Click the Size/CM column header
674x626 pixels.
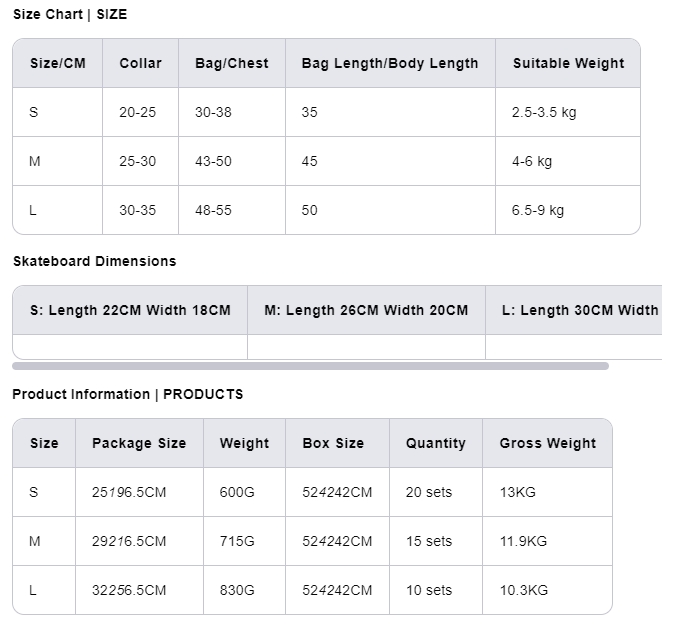pyautogui.click(x=58, y=63)
